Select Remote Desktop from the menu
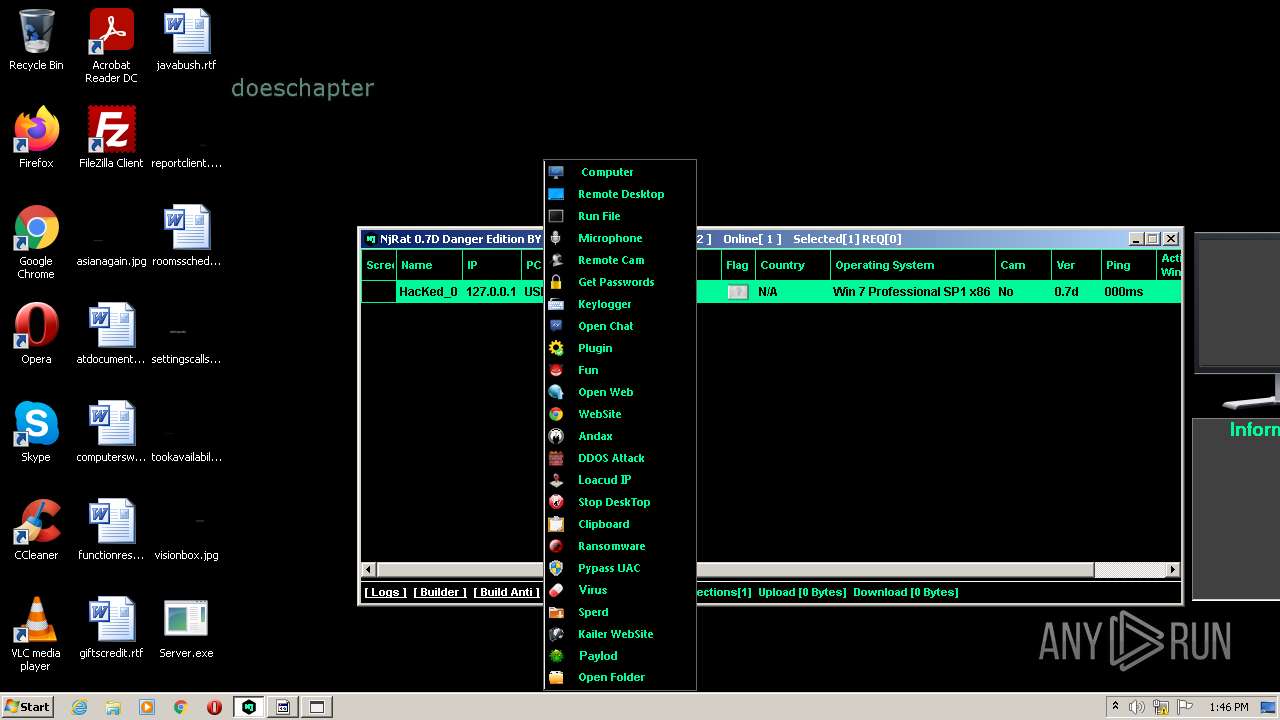This screenshot has height=720, width=1280. (620, 194)
